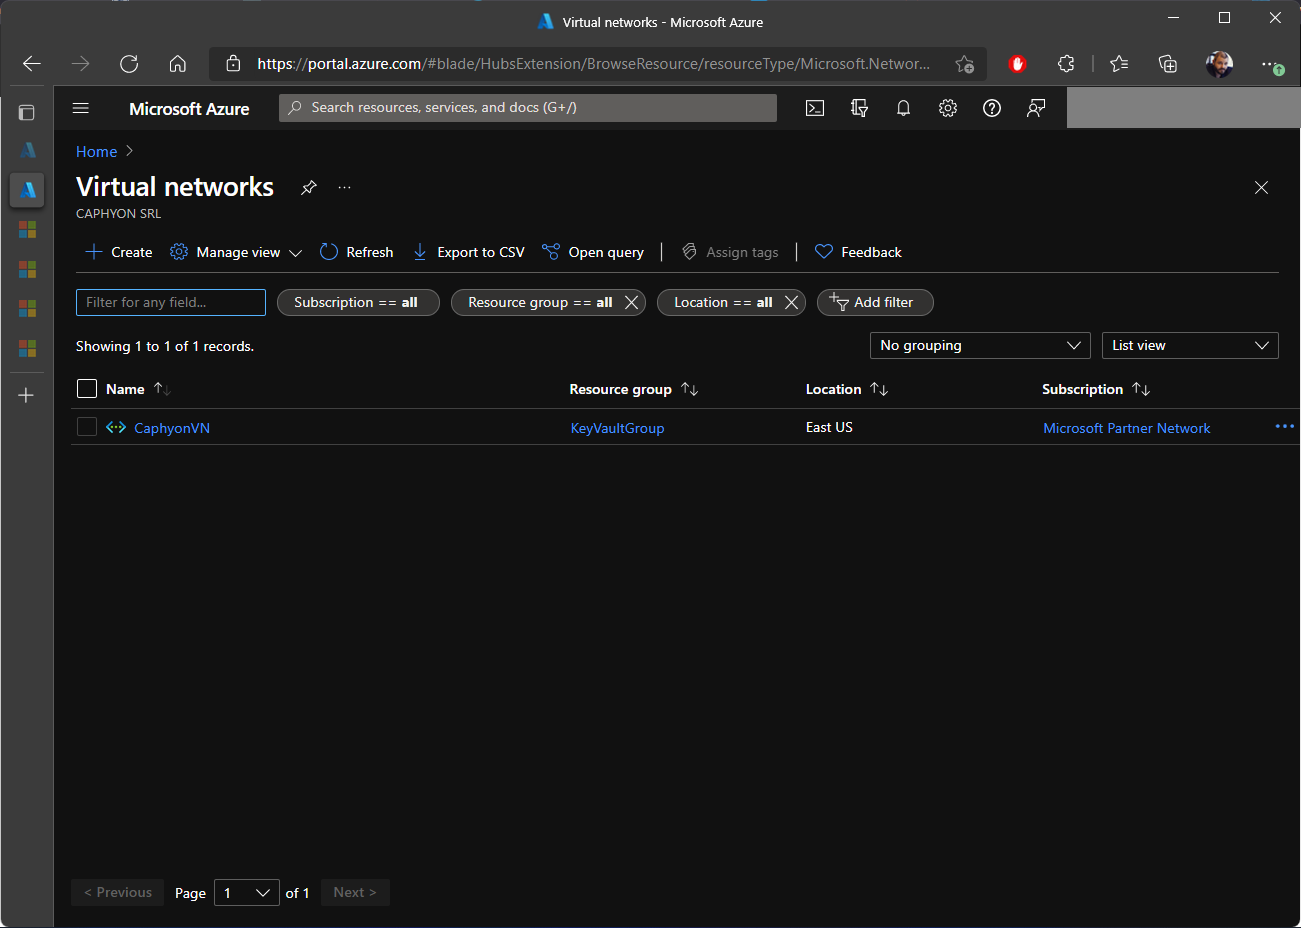Focus the Search resources, services, and docs box
Screen dimensions: 1301x928
click(528, 108)
